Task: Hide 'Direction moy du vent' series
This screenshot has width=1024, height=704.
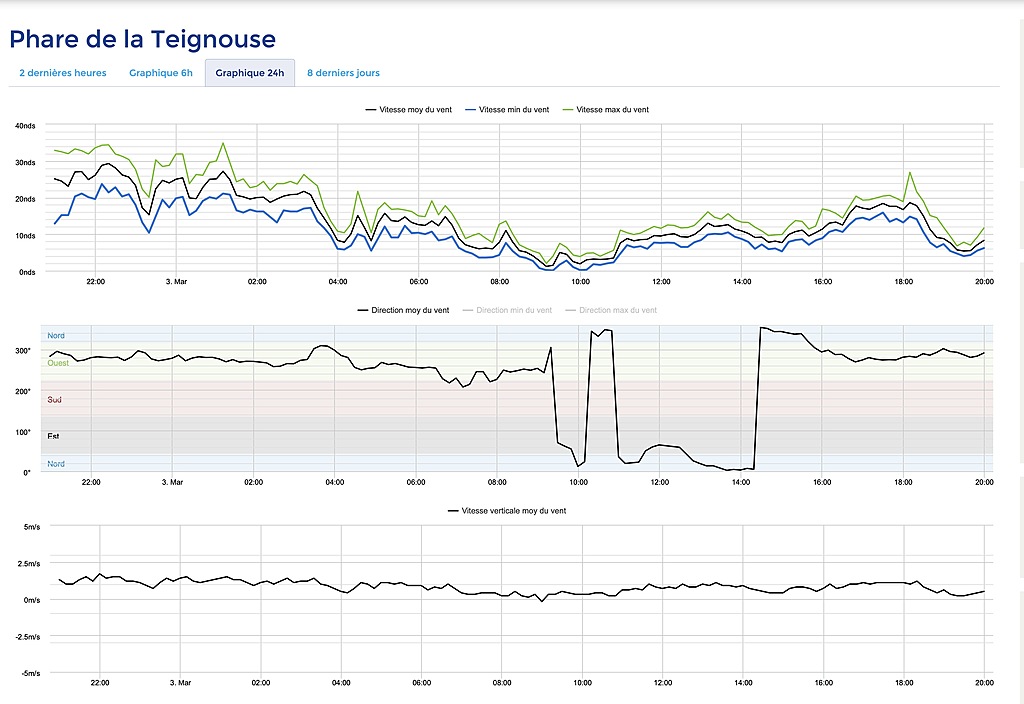Action: [403, 310]
